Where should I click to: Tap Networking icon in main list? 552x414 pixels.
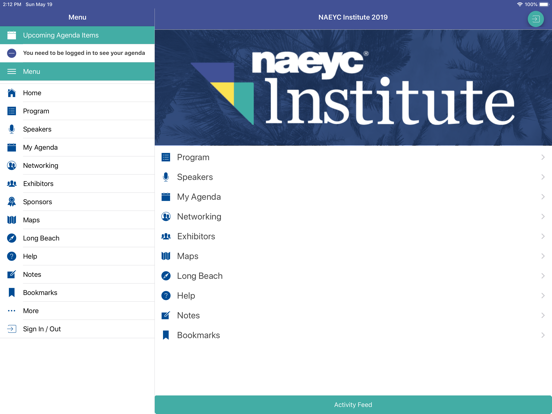pyautogui.click(x=166, y=217)
